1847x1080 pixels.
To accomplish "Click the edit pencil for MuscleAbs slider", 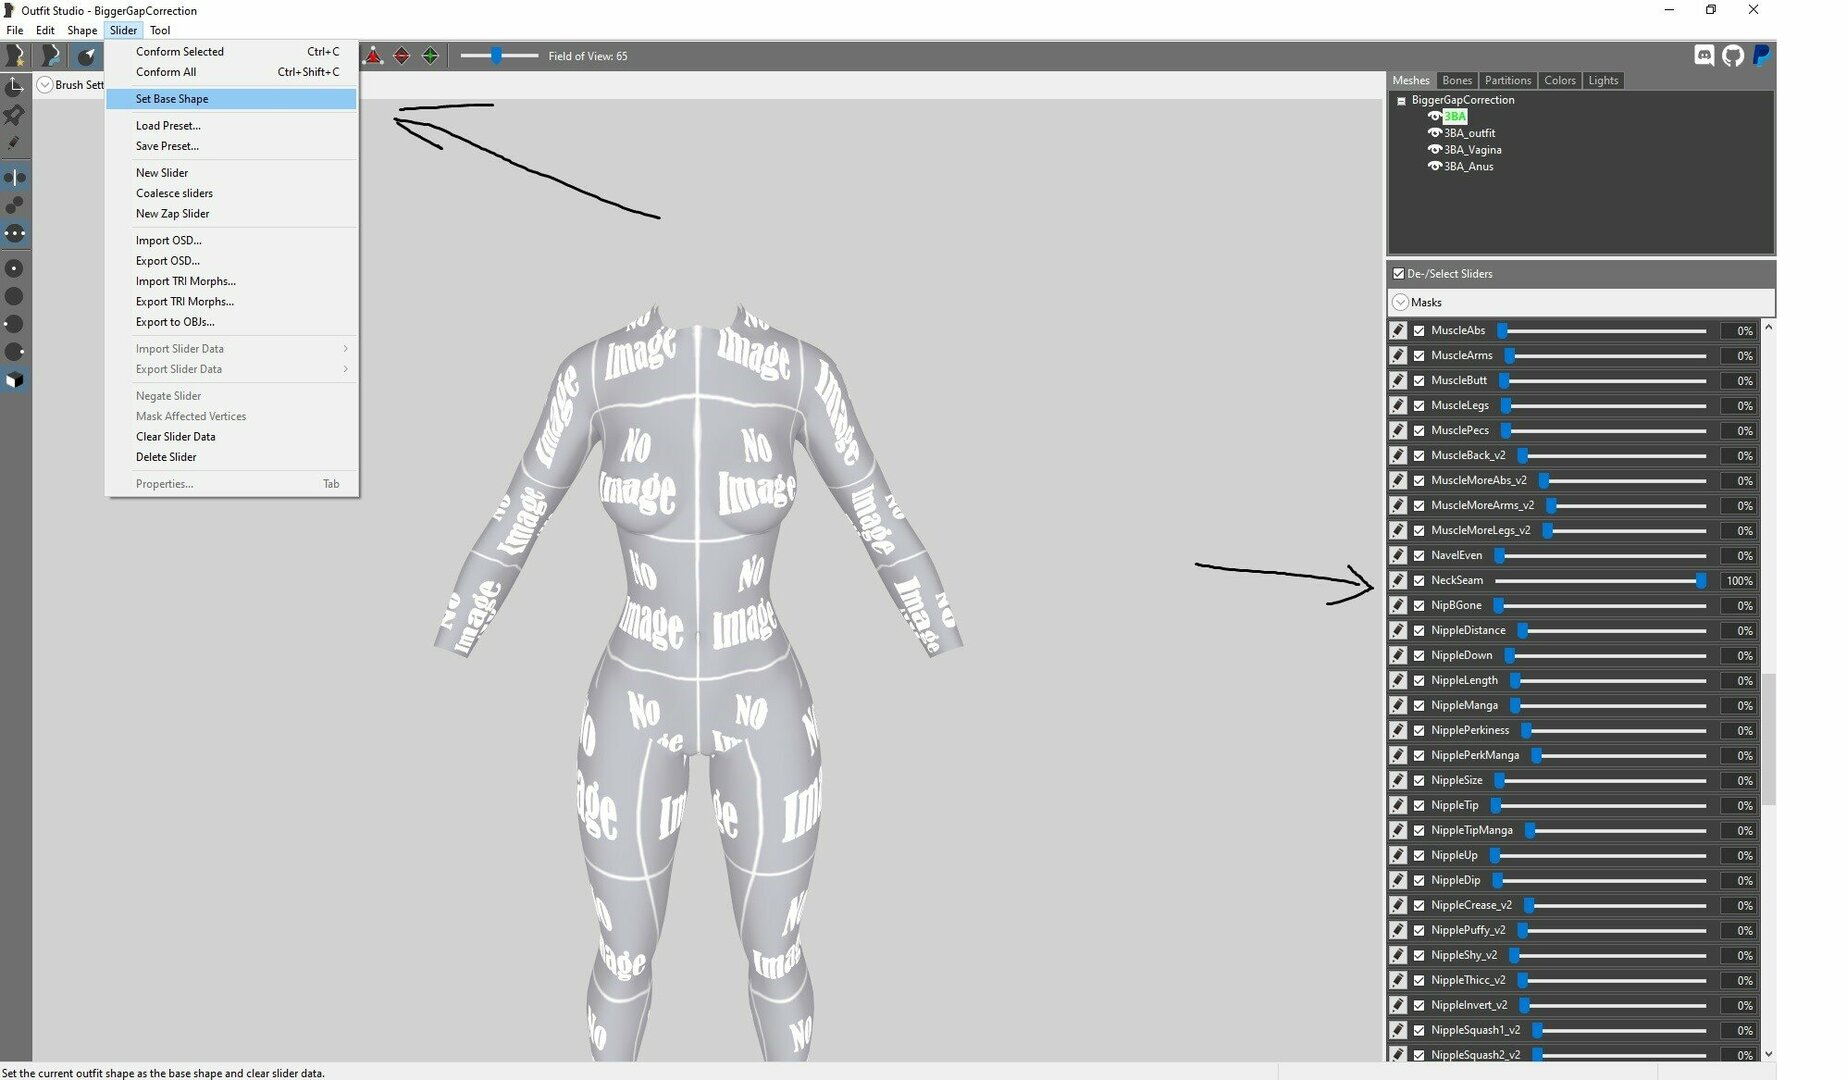I will pos(1398,330).
